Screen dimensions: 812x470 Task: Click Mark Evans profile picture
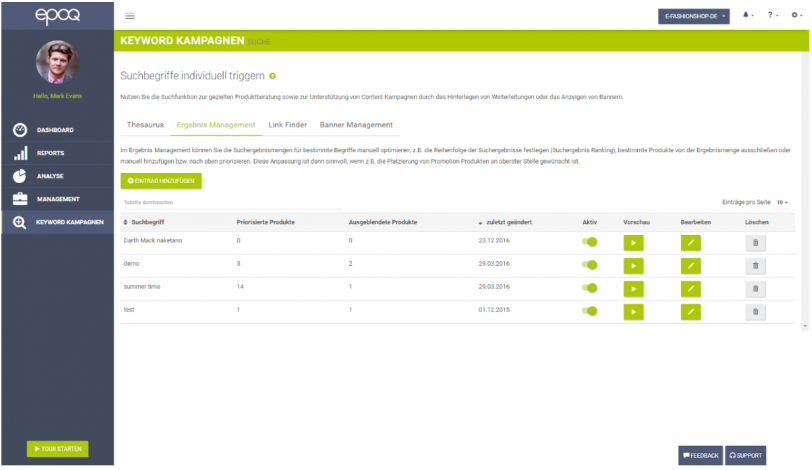tap(57, 62)
